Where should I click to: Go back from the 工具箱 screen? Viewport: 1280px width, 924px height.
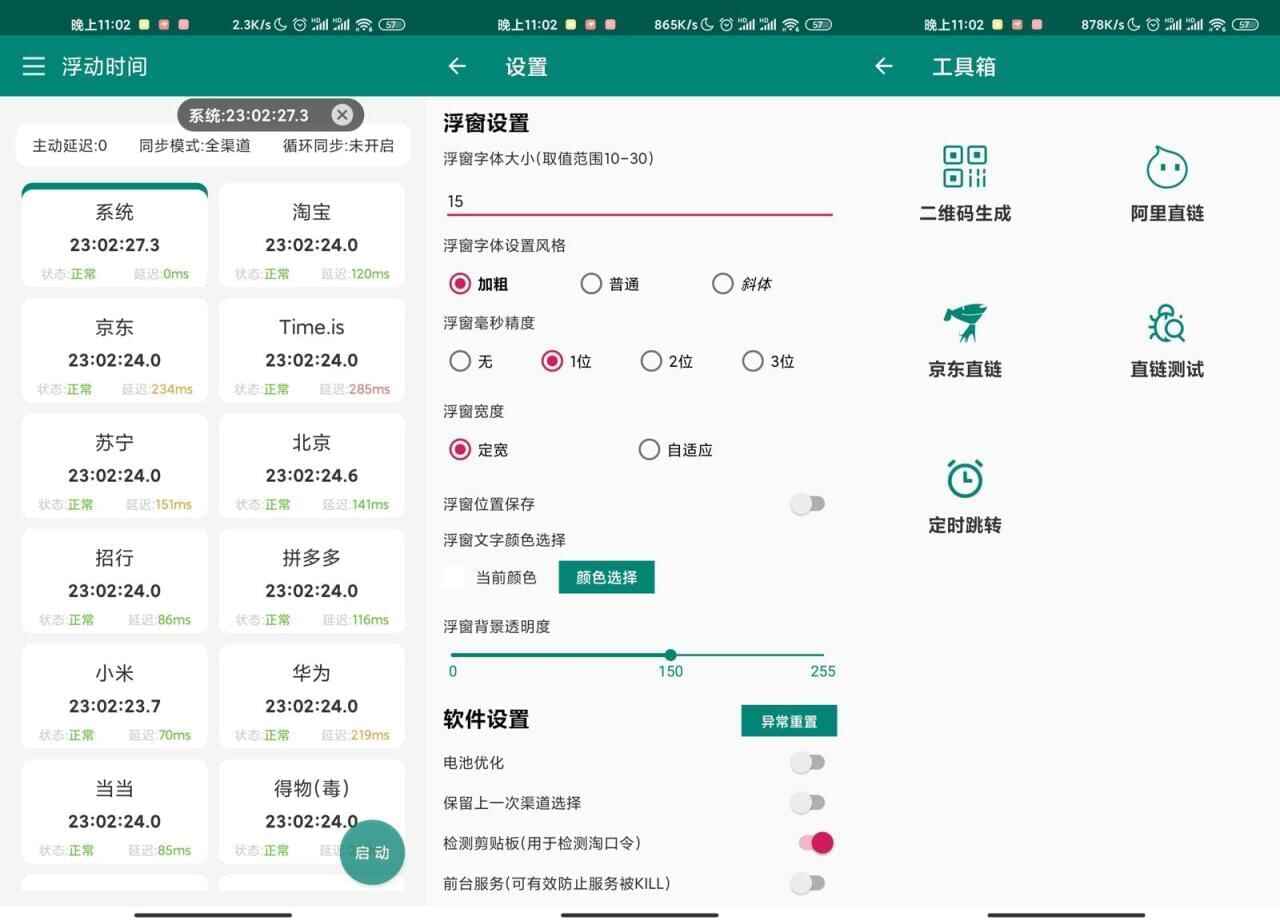[x=883, y=66]
